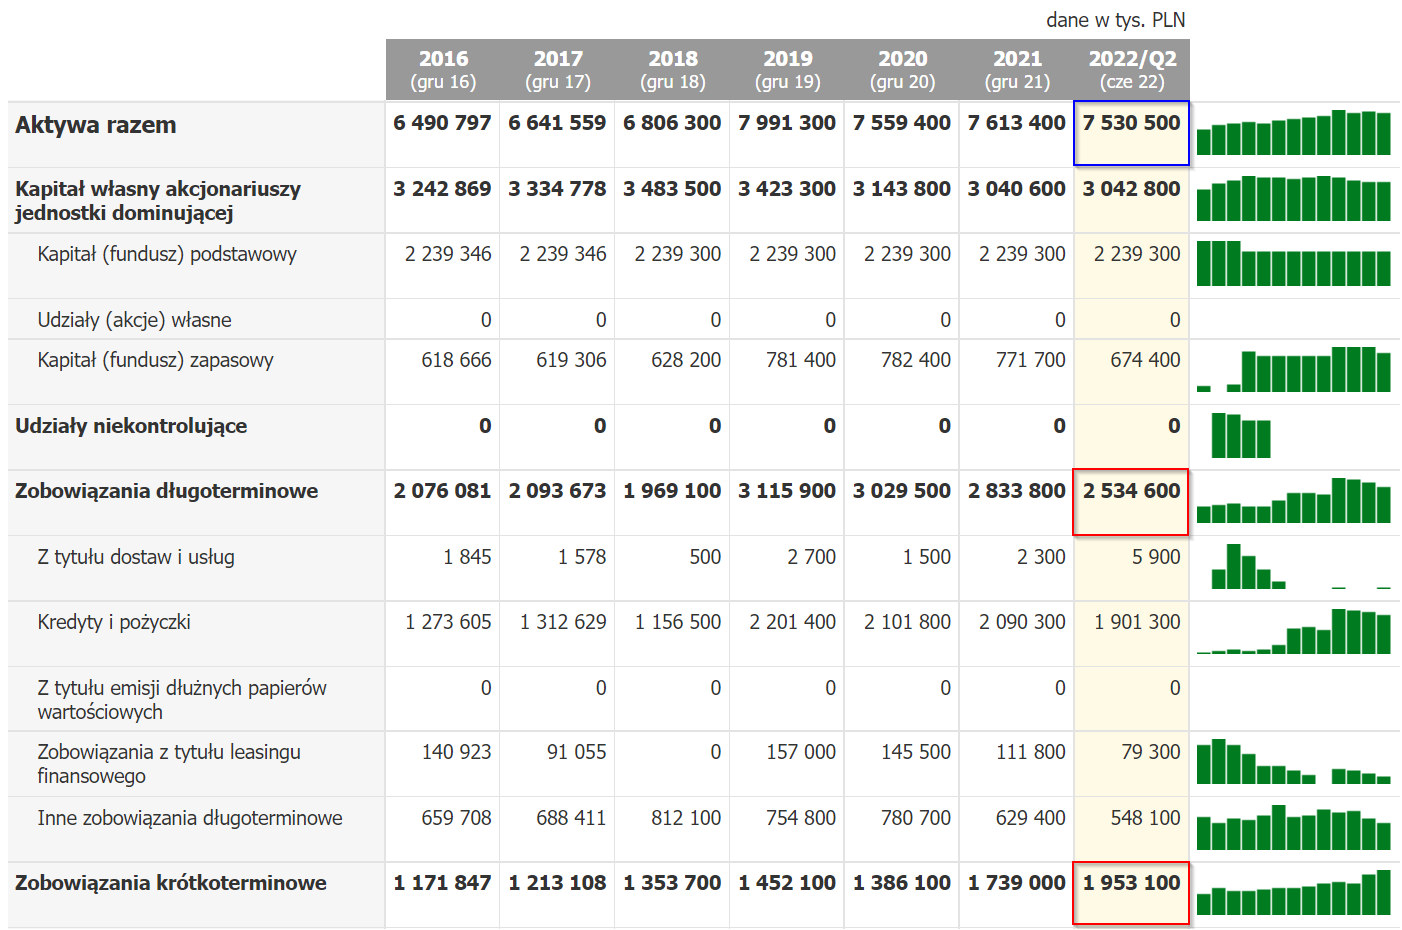Click the Kapitał własny akcjonariuszy jednostki dominującej label

point(158,201)
